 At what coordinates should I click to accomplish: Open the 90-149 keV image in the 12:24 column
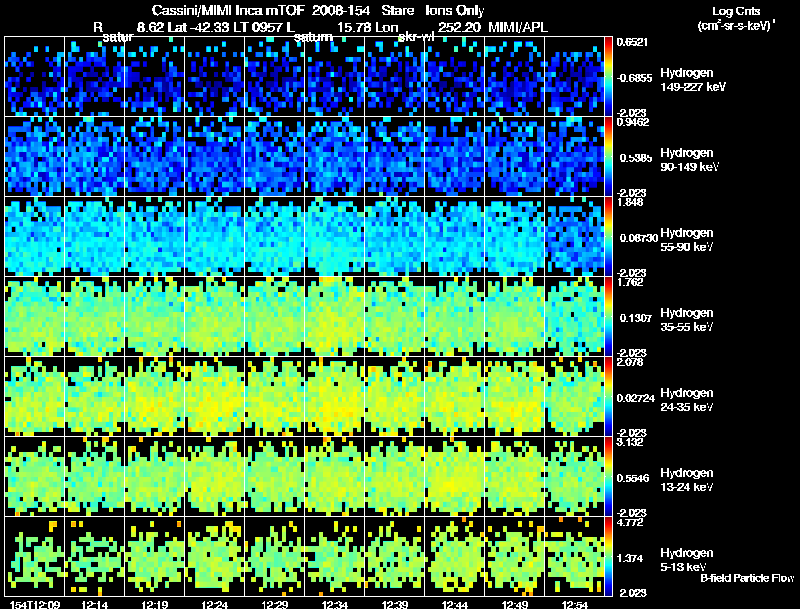(x=215, y=157)
